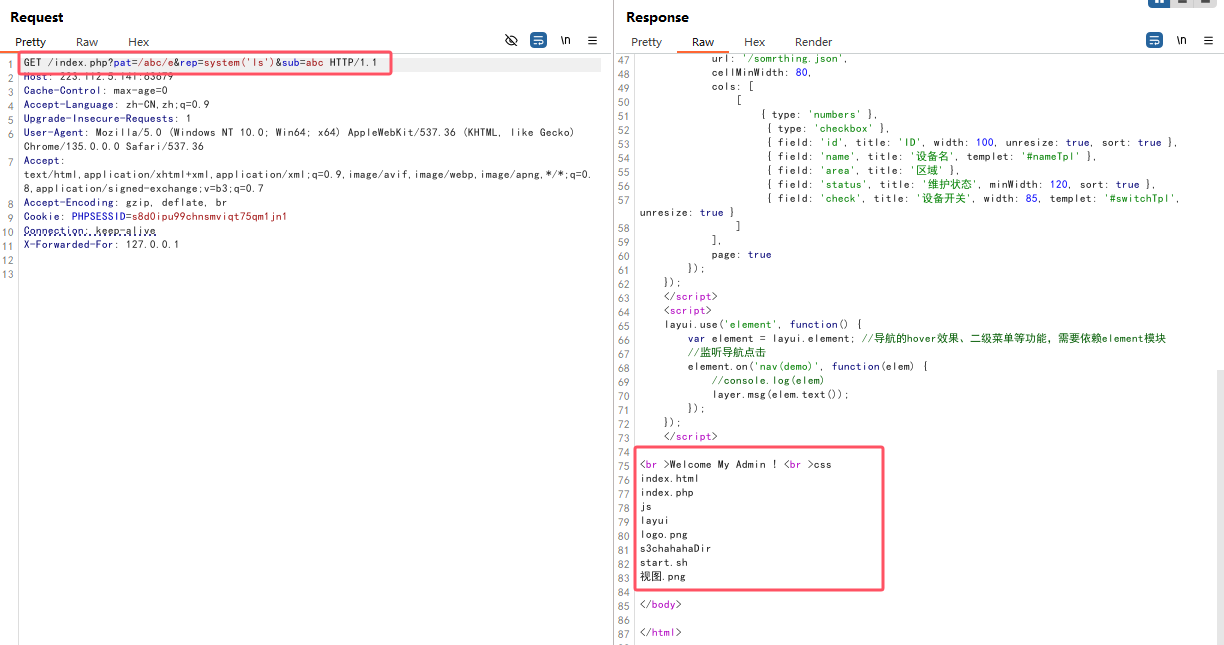Click the { type: 'checkbox' } line
1224x645 pixels.
pyautogui.click(x=828, y=128)
